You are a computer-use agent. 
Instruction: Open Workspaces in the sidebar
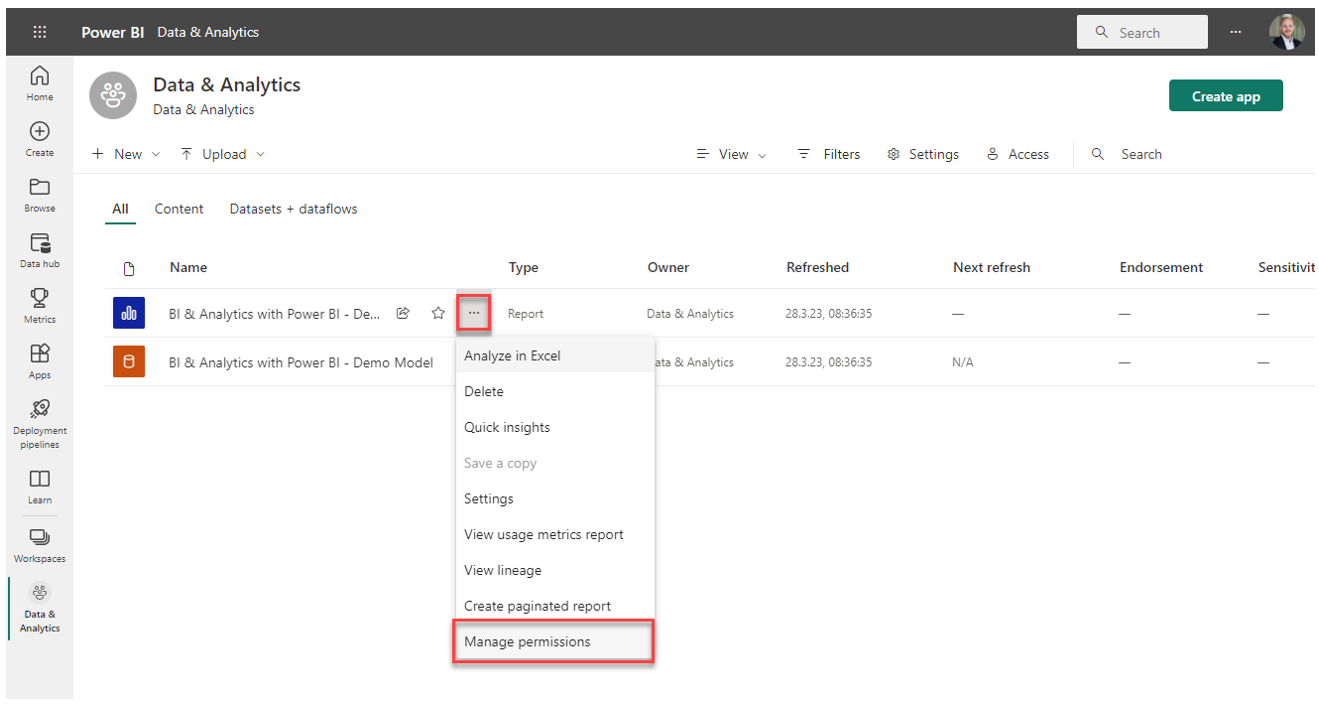40,546
